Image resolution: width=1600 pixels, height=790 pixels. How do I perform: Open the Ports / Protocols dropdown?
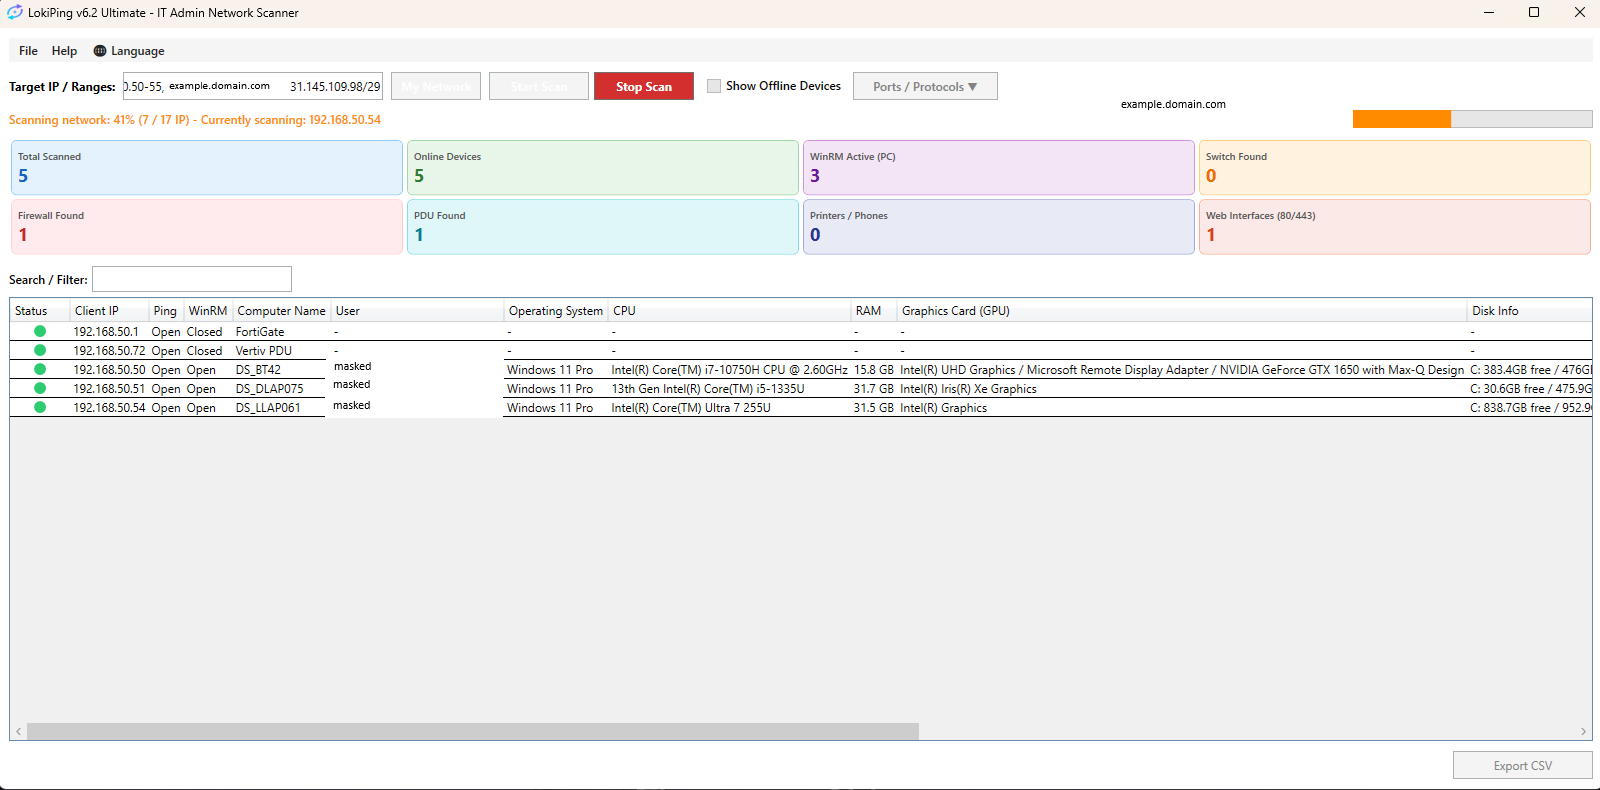pos(925,86)
